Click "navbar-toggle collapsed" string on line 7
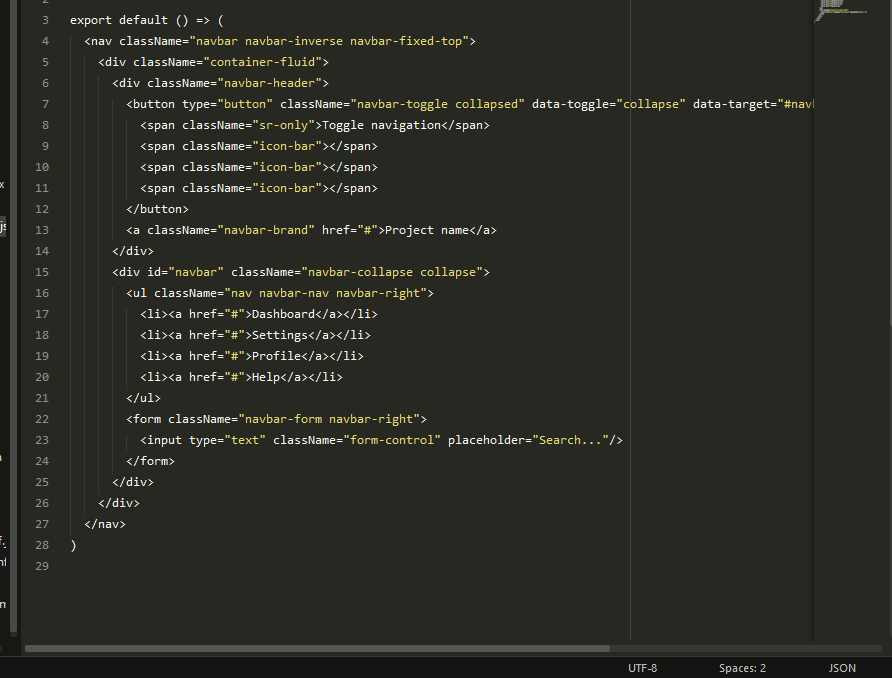This screenshot has width=892, height=678. [437, 104]
